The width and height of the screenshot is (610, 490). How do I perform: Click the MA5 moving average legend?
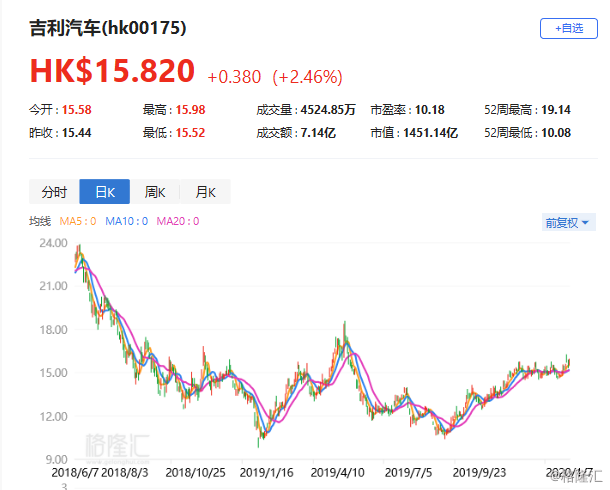click(x=78, y=221)
